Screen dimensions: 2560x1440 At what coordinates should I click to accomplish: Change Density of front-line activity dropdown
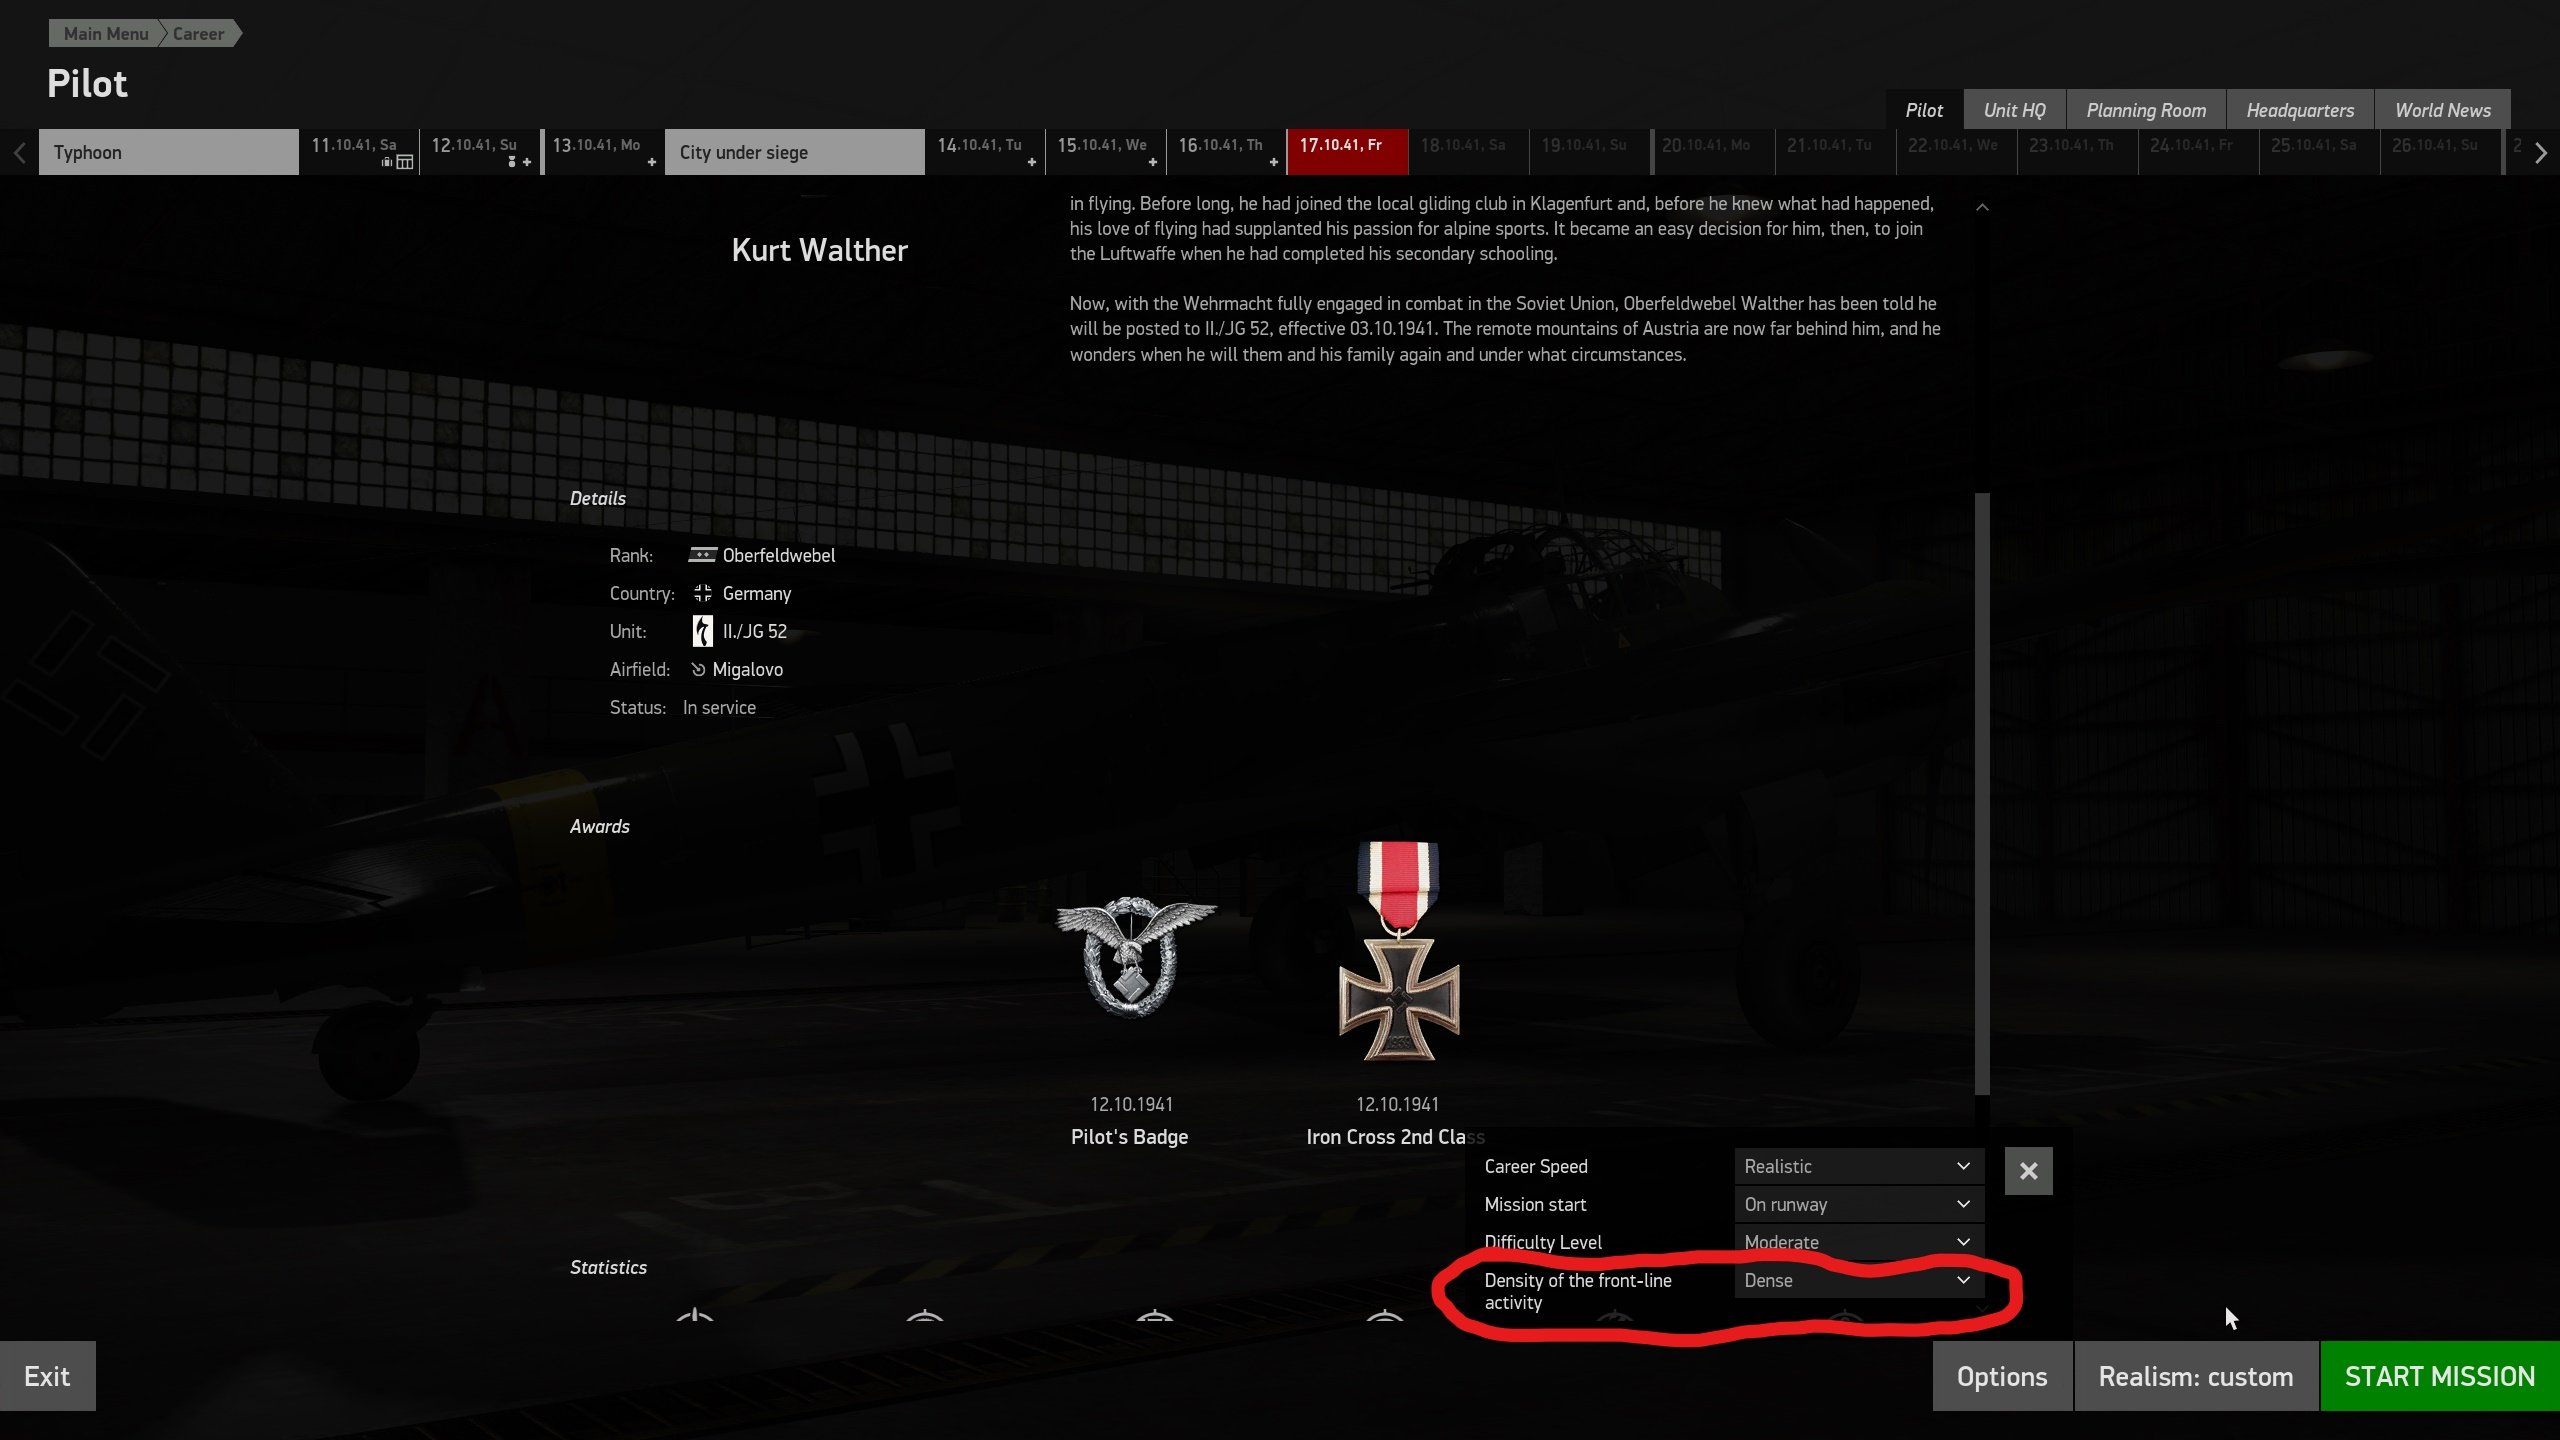click(1859, 1280)
